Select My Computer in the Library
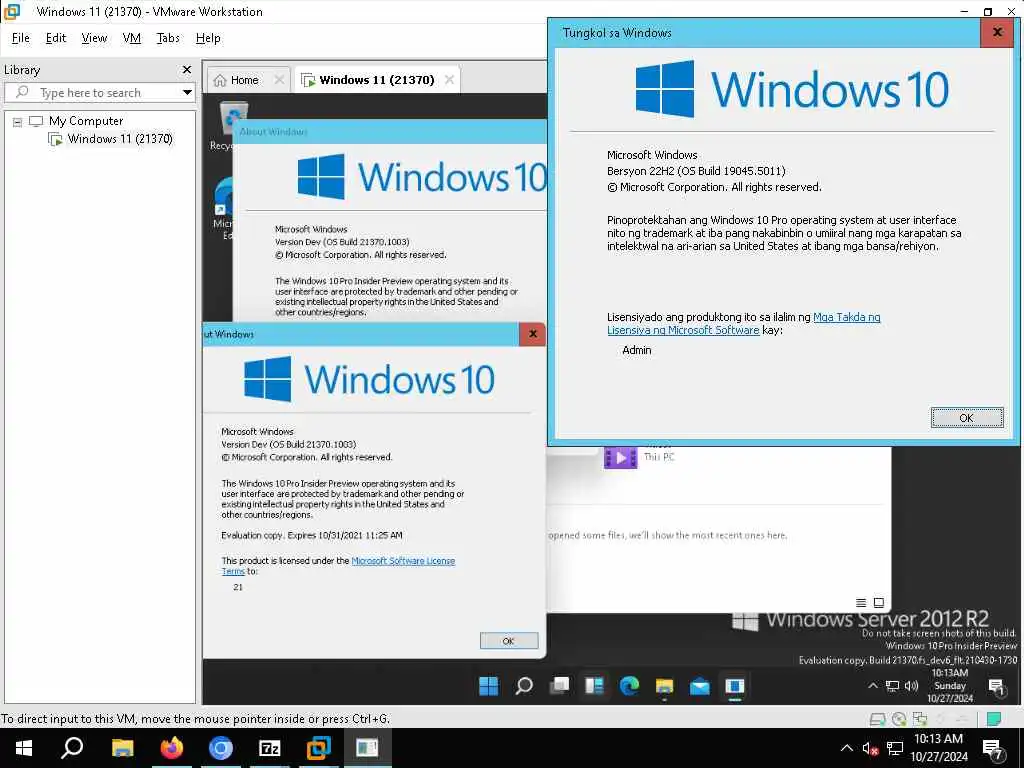The height and width of the screenshot is (768, 1024). 86,121
